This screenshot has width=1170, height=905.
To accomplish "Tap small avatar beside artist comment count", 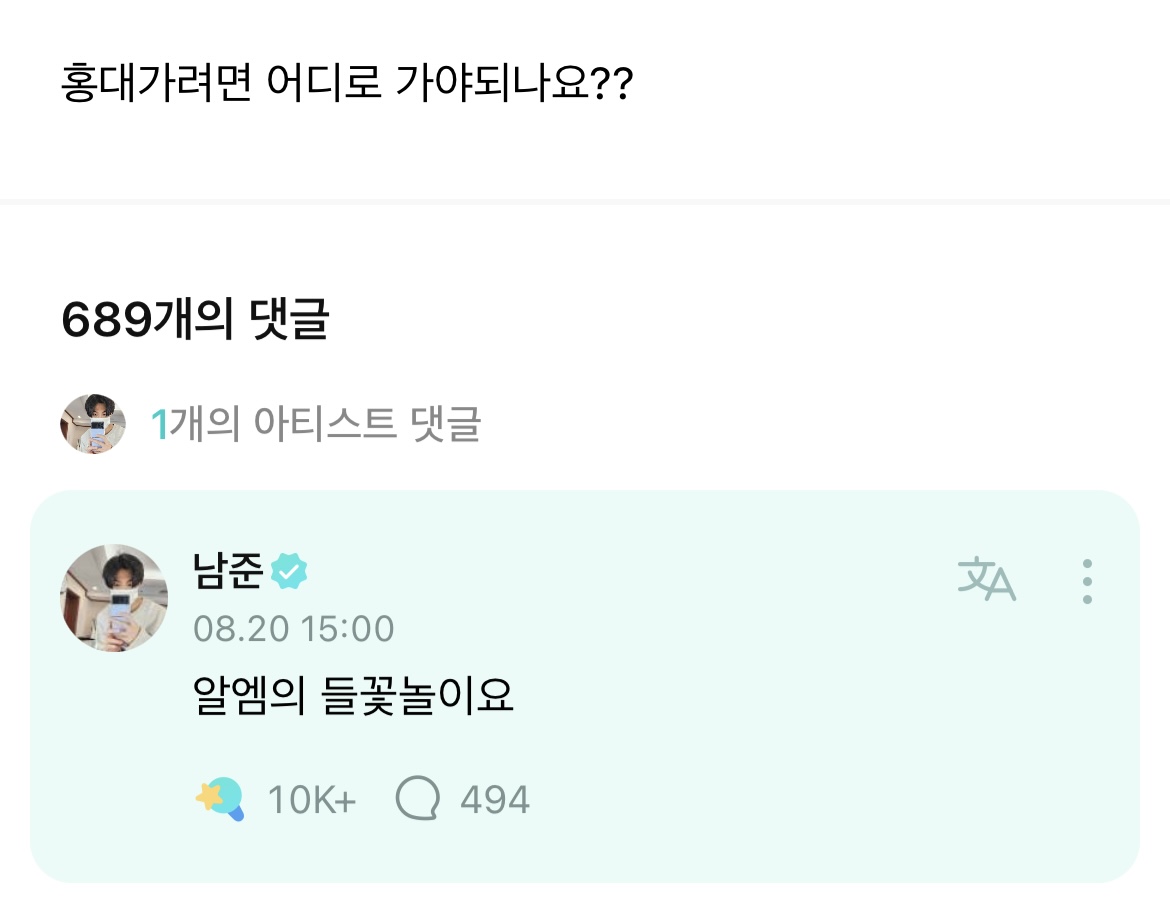I will pyautogui.click(x=94, y=424).
